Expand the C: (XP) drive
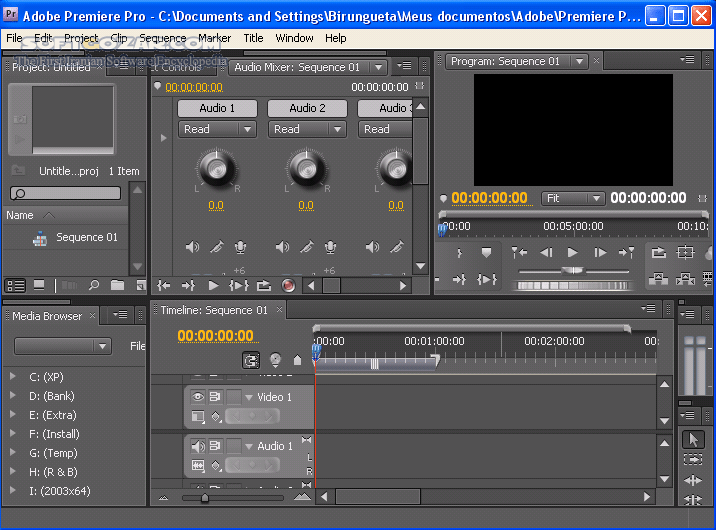 [x=13, y=377]
